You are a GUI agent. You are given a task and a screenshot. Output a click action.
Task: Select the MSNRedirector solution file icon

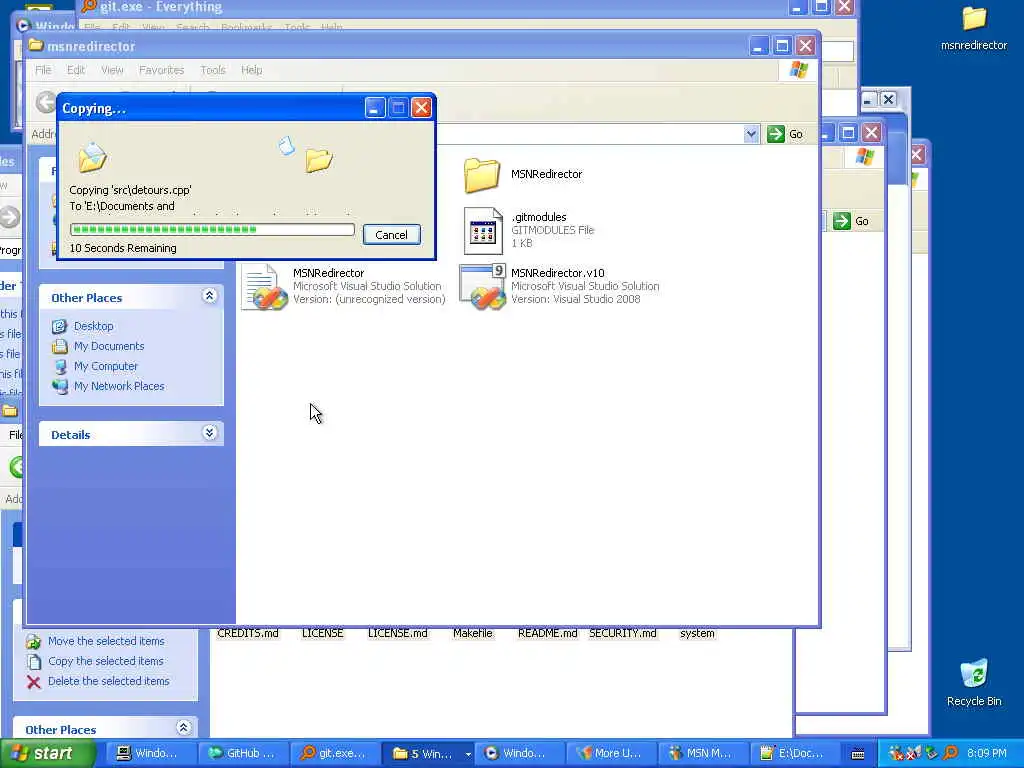264,287
